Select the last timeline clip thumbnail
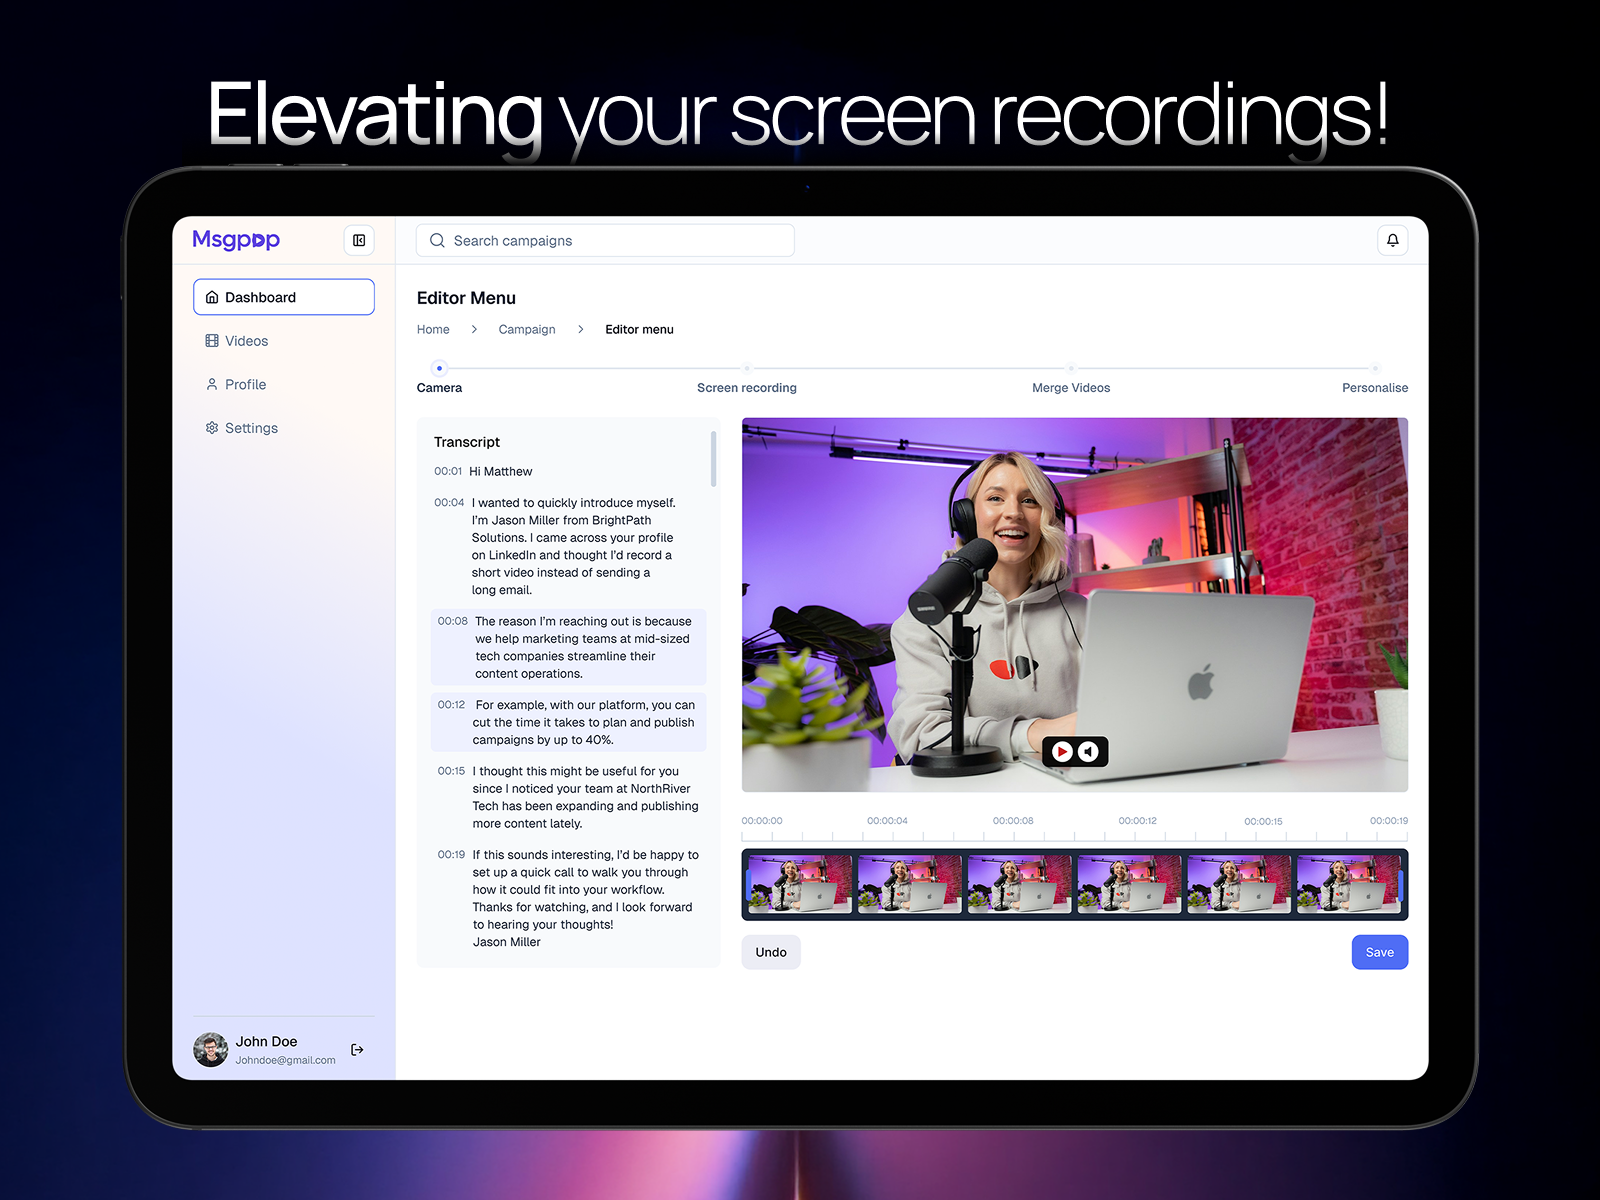 click(1348, 884)
